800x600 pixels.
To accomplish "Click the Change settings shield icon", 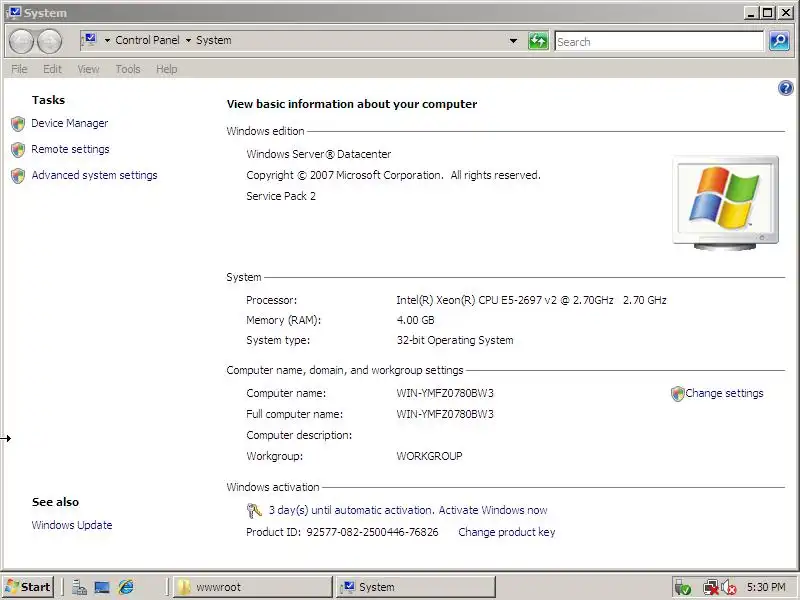I will 678,393.
